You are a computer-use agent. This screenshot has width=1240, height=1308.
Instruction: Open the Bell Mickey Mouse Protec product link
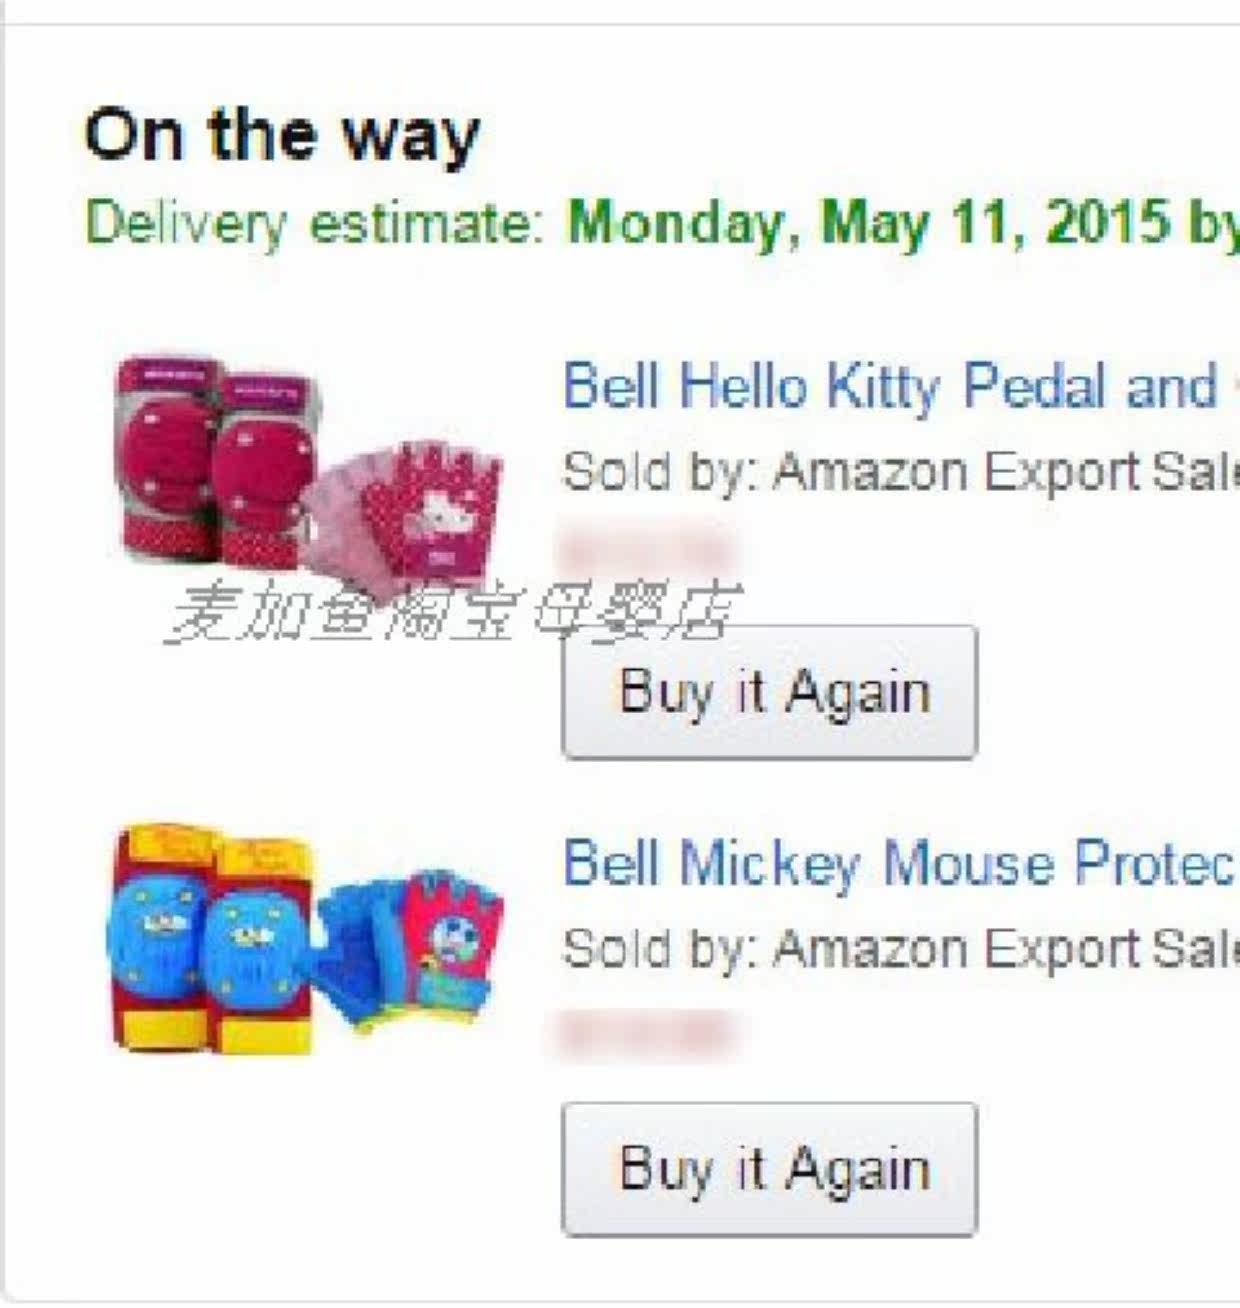(x=895, y=864)
